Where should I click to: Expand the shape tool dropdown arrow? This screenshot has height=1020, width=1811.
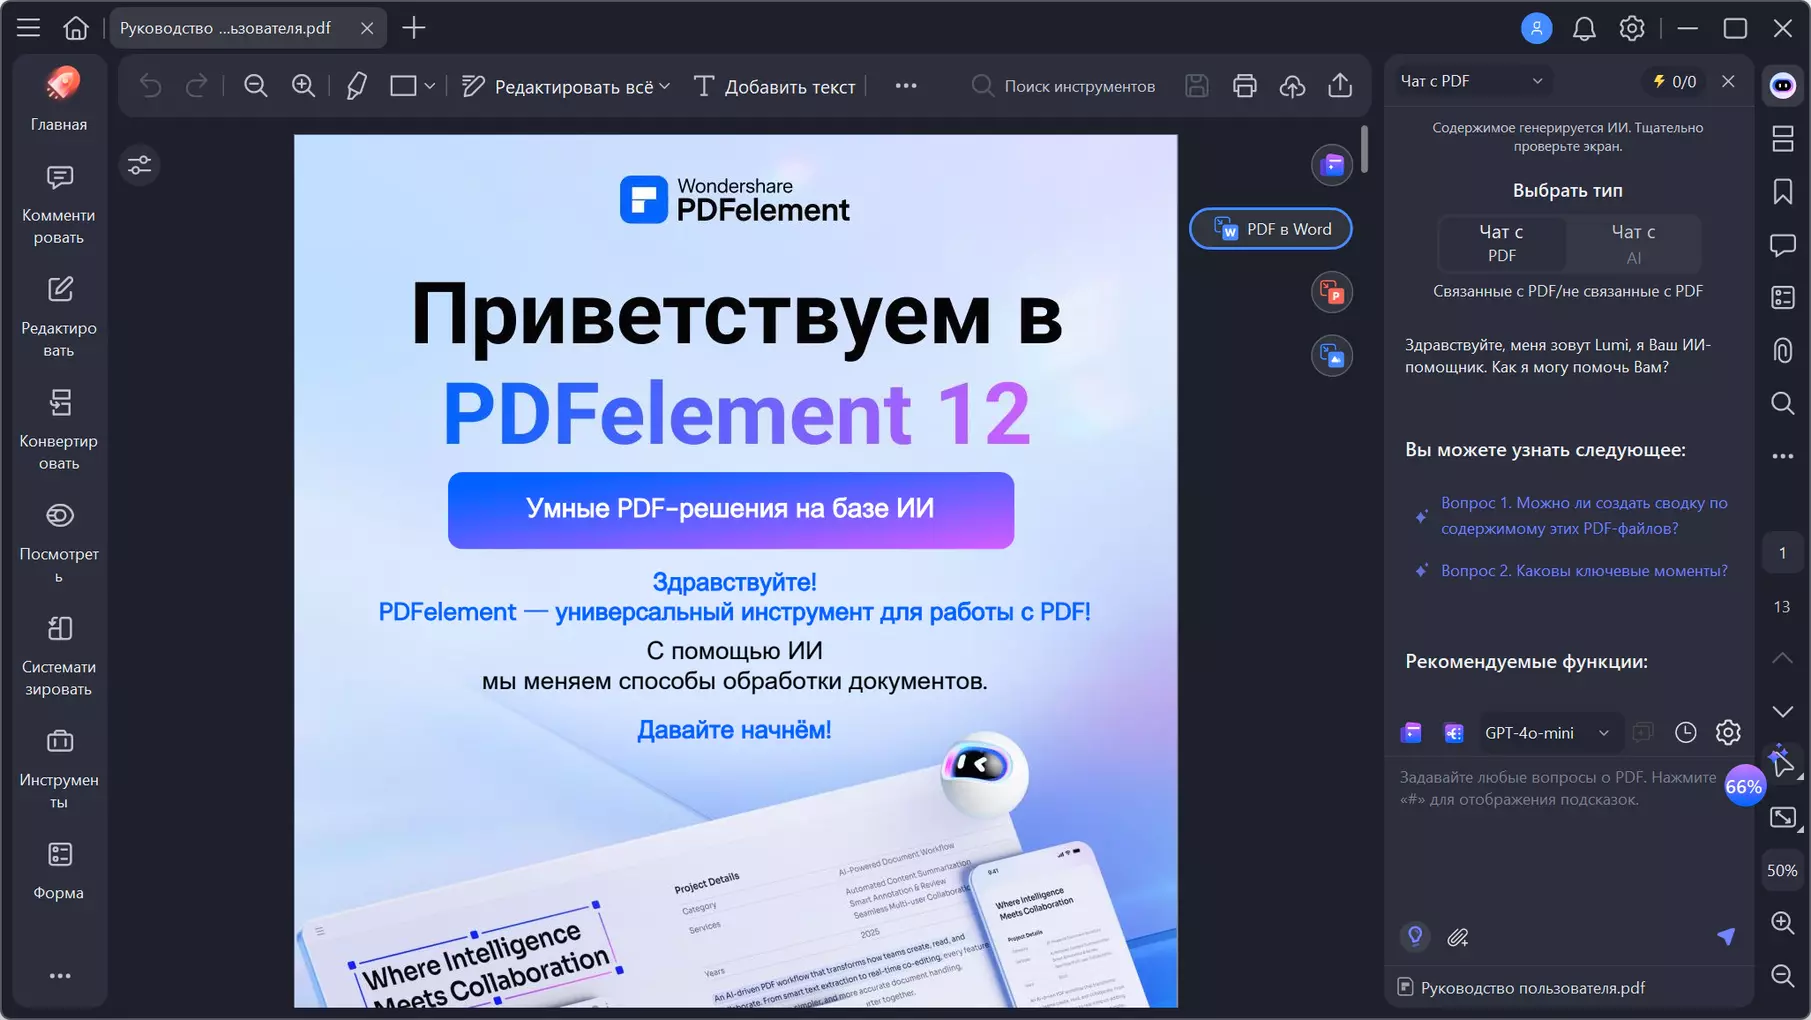pyautogui.click(x=430, y=87)
